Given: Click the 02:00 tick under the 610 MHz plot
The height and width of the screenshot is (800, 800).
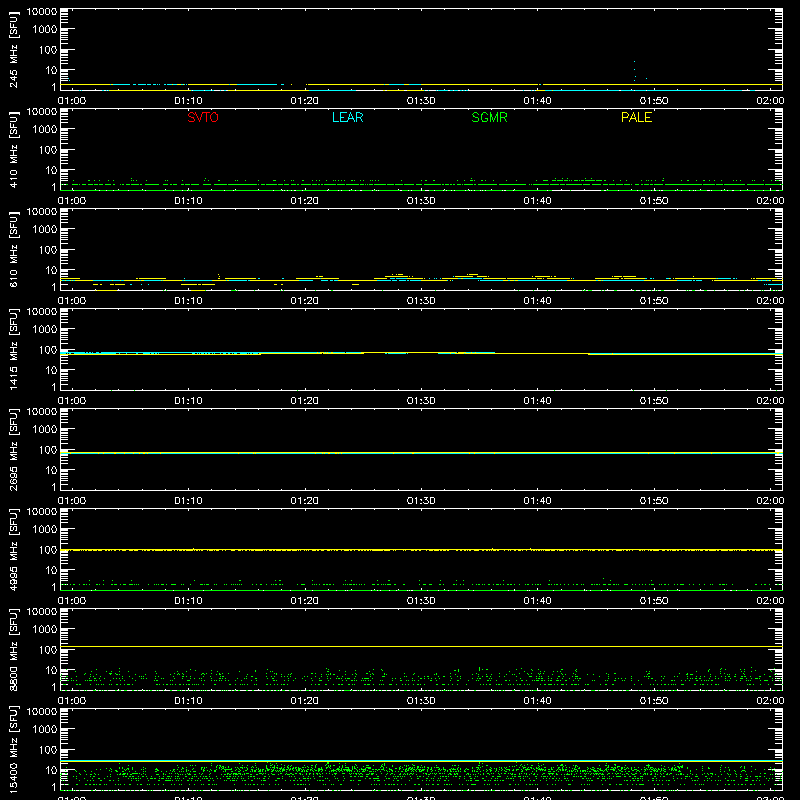Looking at the screenshot, I should click(x=770, y=301).
